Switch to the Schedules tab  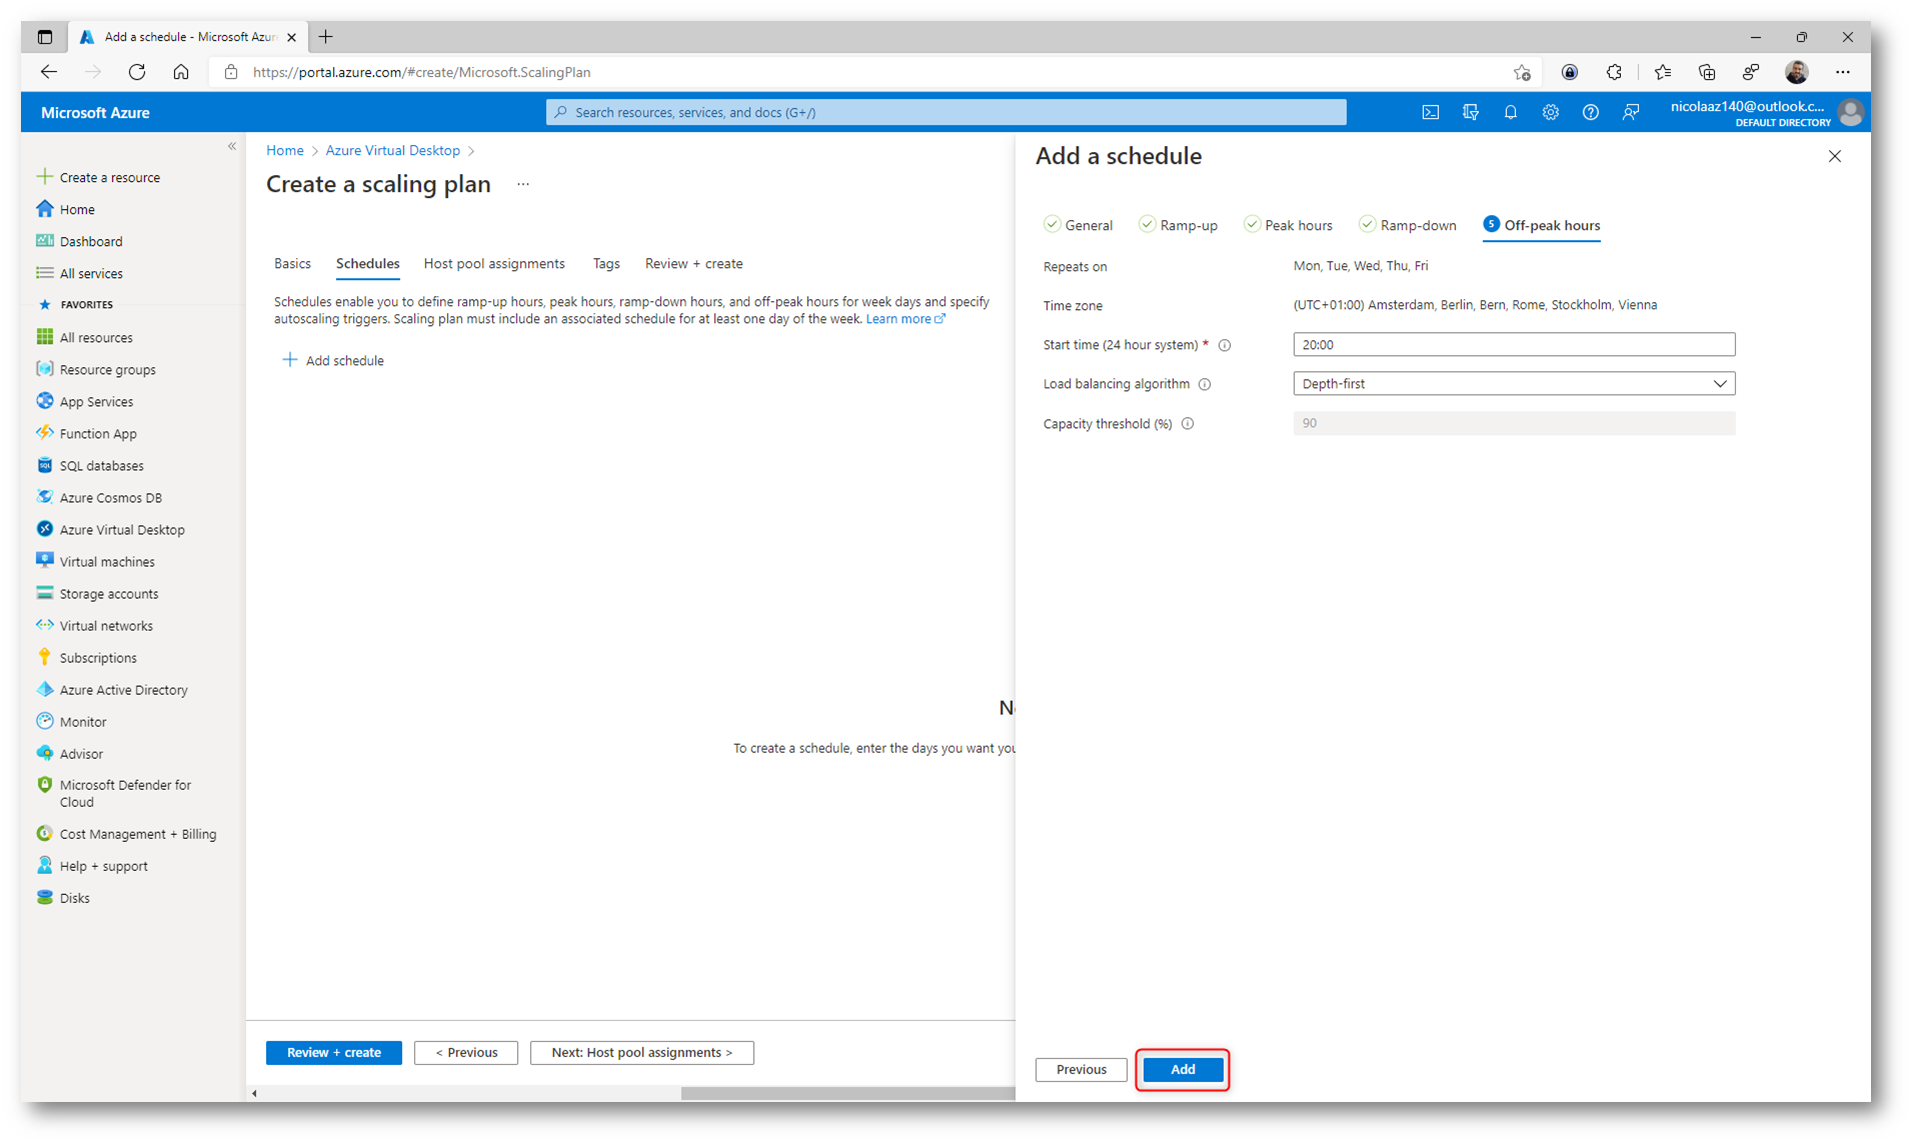pyautogui.click(x=367, y=264)
